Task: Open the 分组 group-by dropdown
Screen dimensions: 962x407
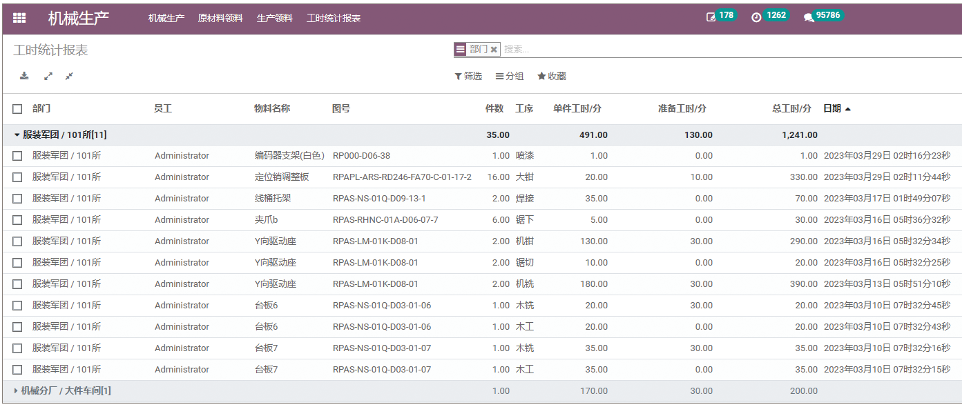Action: 510,76
